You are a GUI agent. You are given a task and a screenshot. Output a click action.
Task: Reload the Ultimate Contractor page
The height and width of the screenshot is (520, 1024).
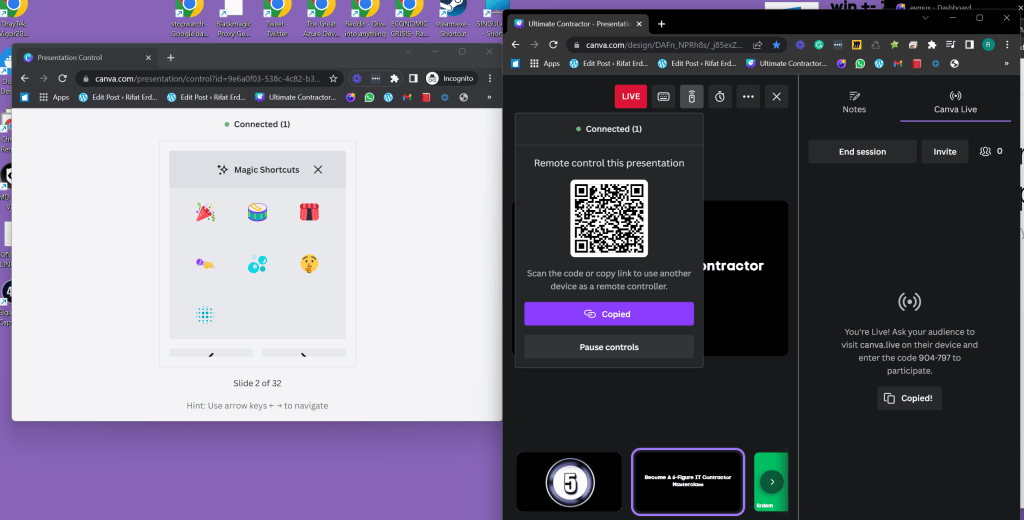(x=553, y=44)
